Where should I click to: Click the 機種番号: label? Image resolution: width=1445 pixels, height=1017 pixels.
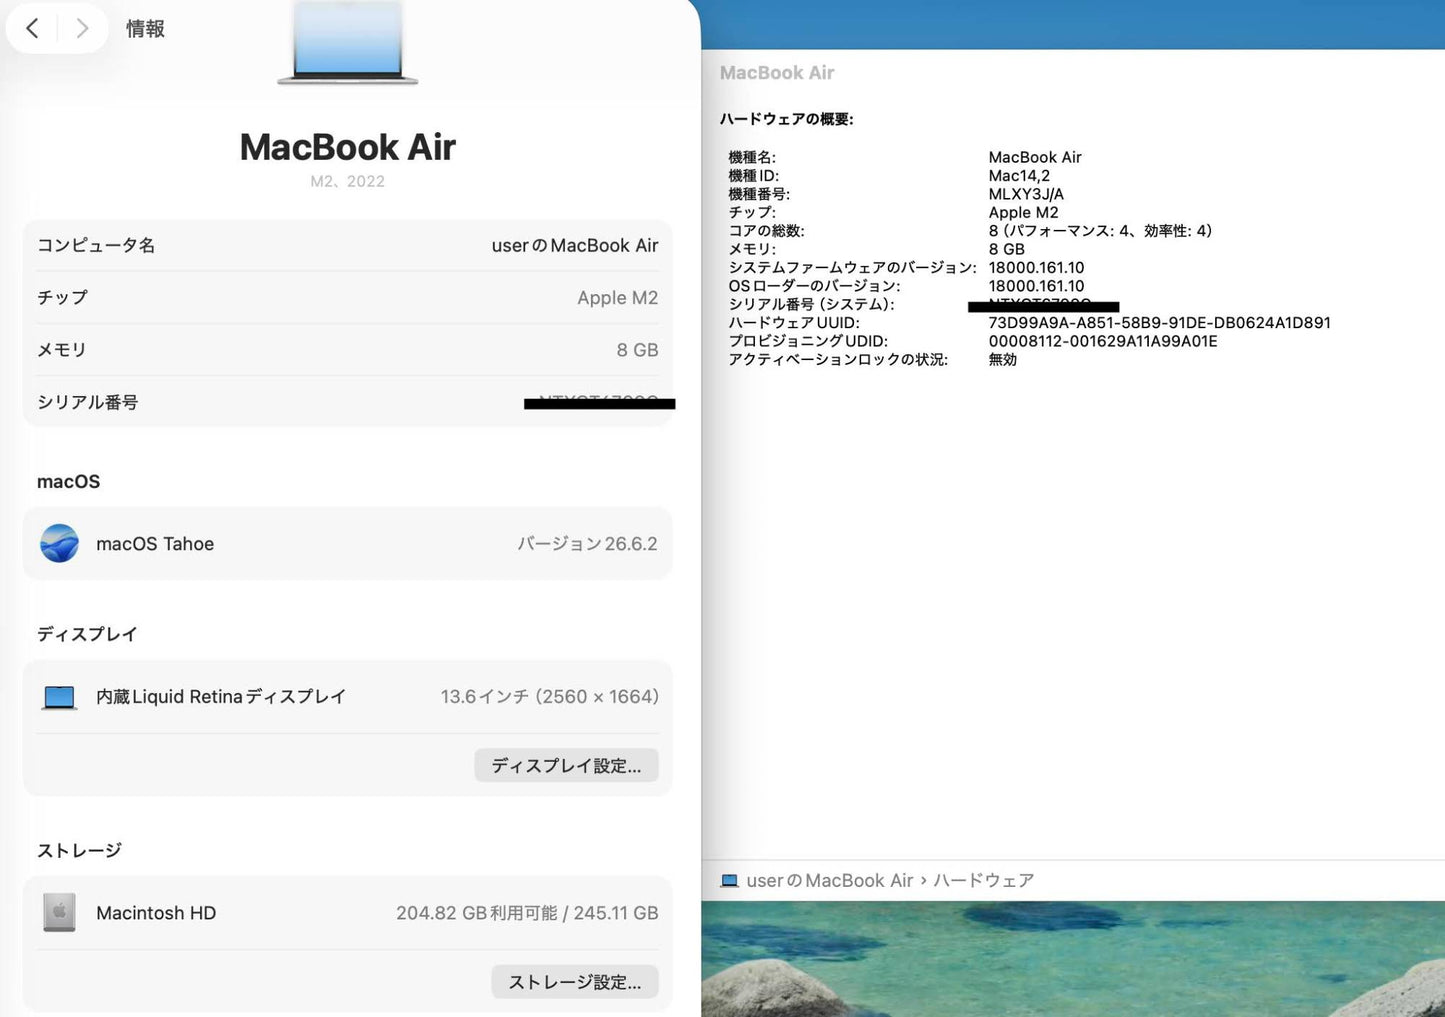759,194
